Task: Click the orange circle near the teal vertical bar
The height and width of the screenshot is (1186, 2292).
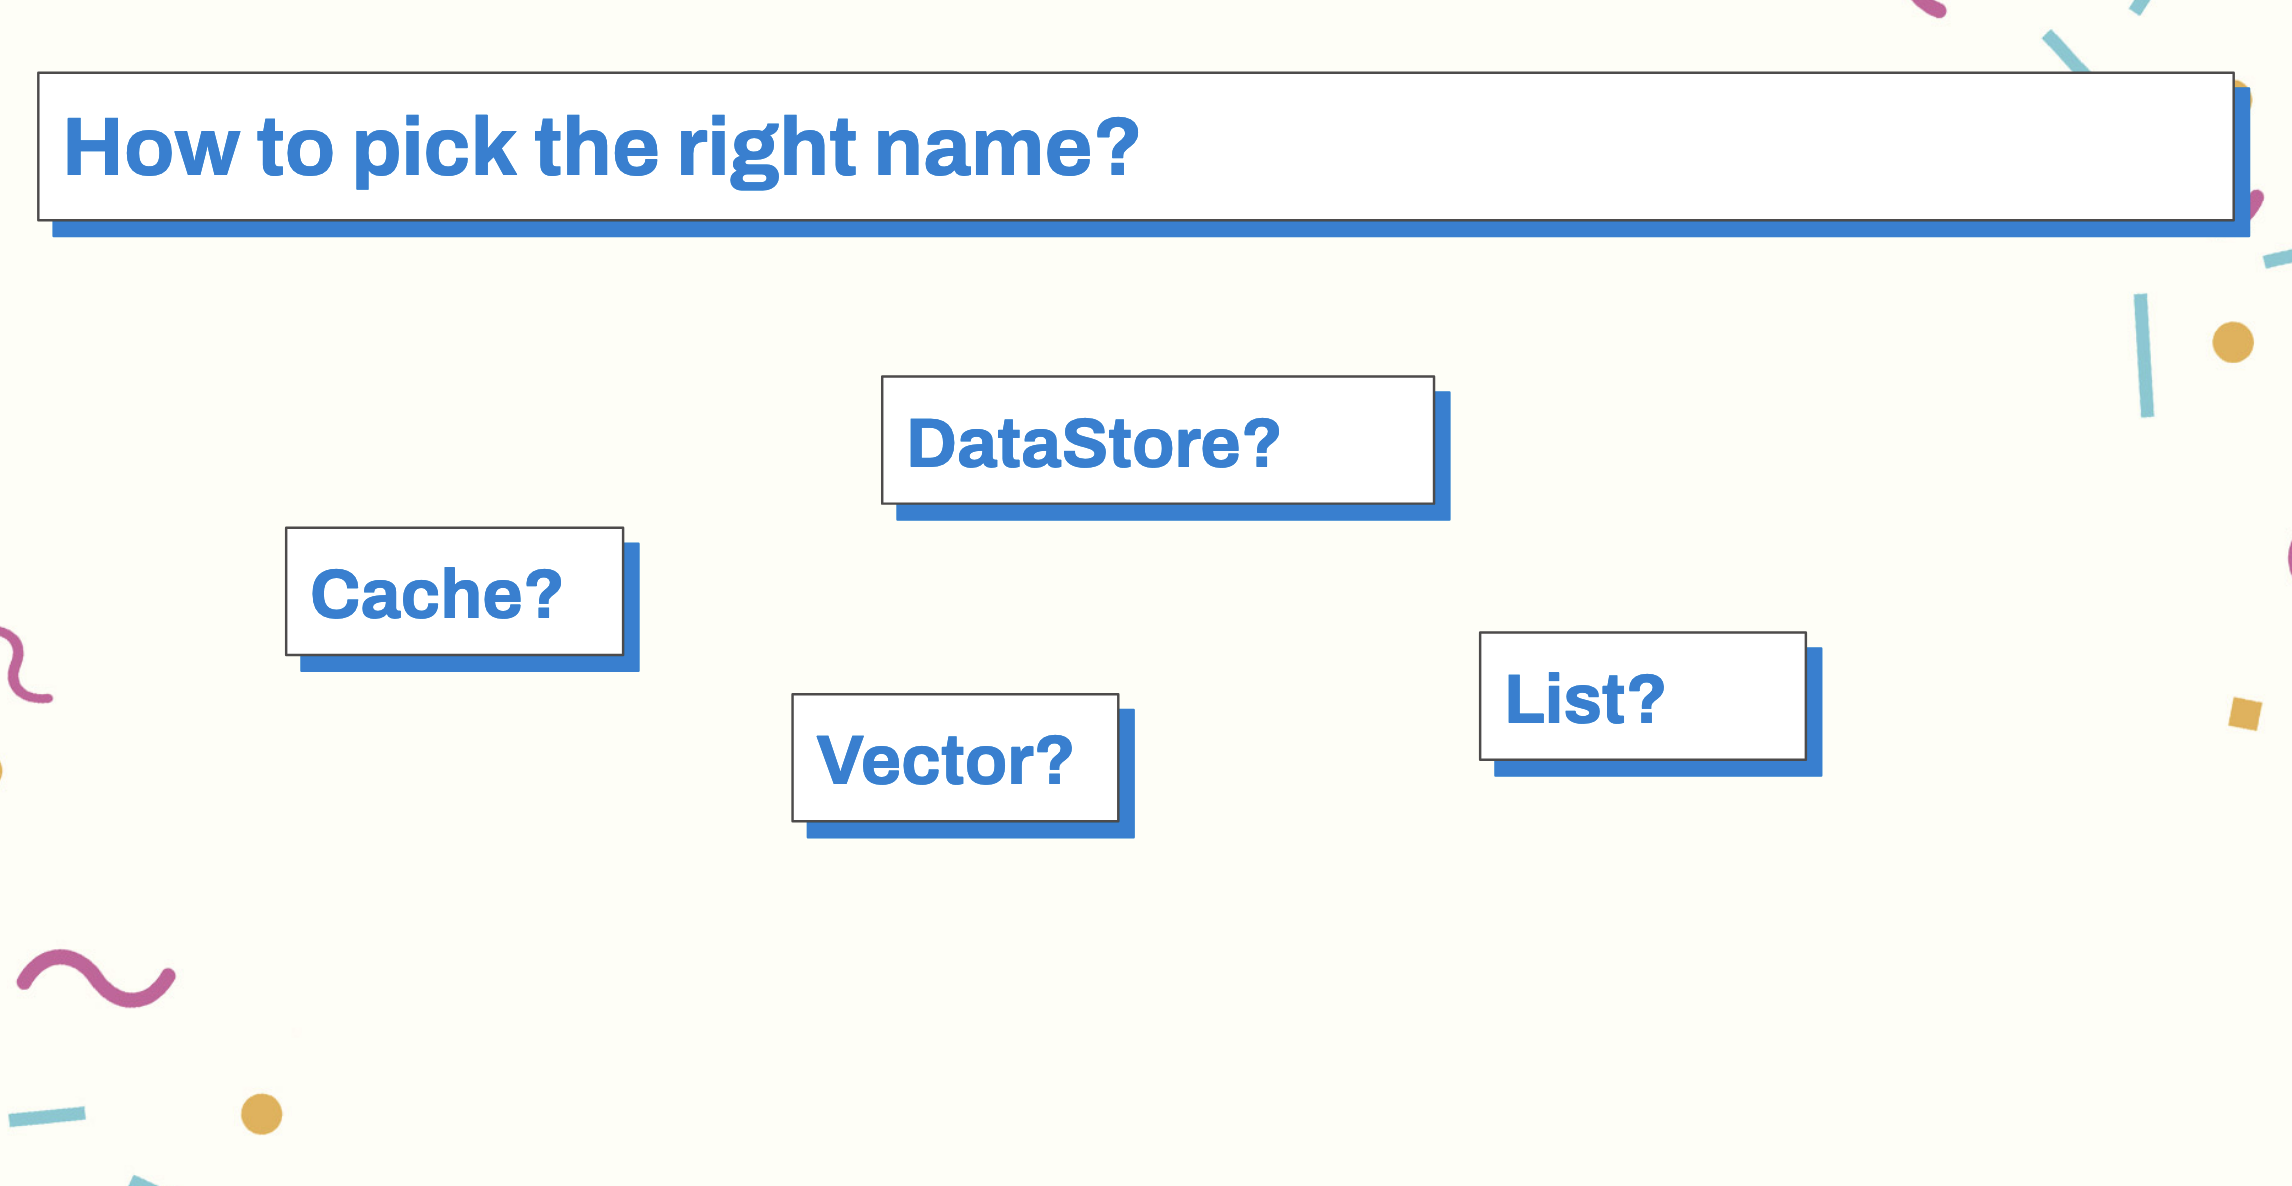Action: tap(2233, 342)
